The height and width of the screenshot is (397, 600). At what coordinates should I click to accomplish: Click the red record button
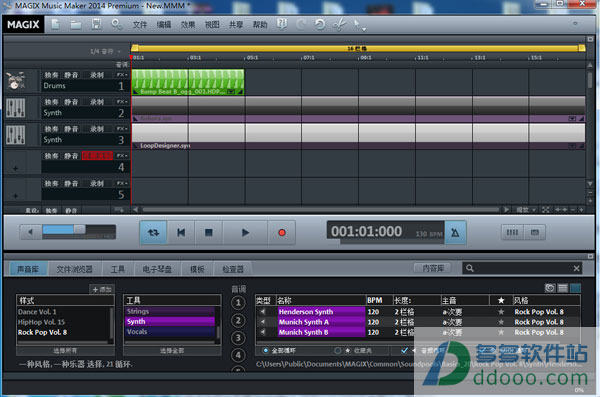[282, 232]
